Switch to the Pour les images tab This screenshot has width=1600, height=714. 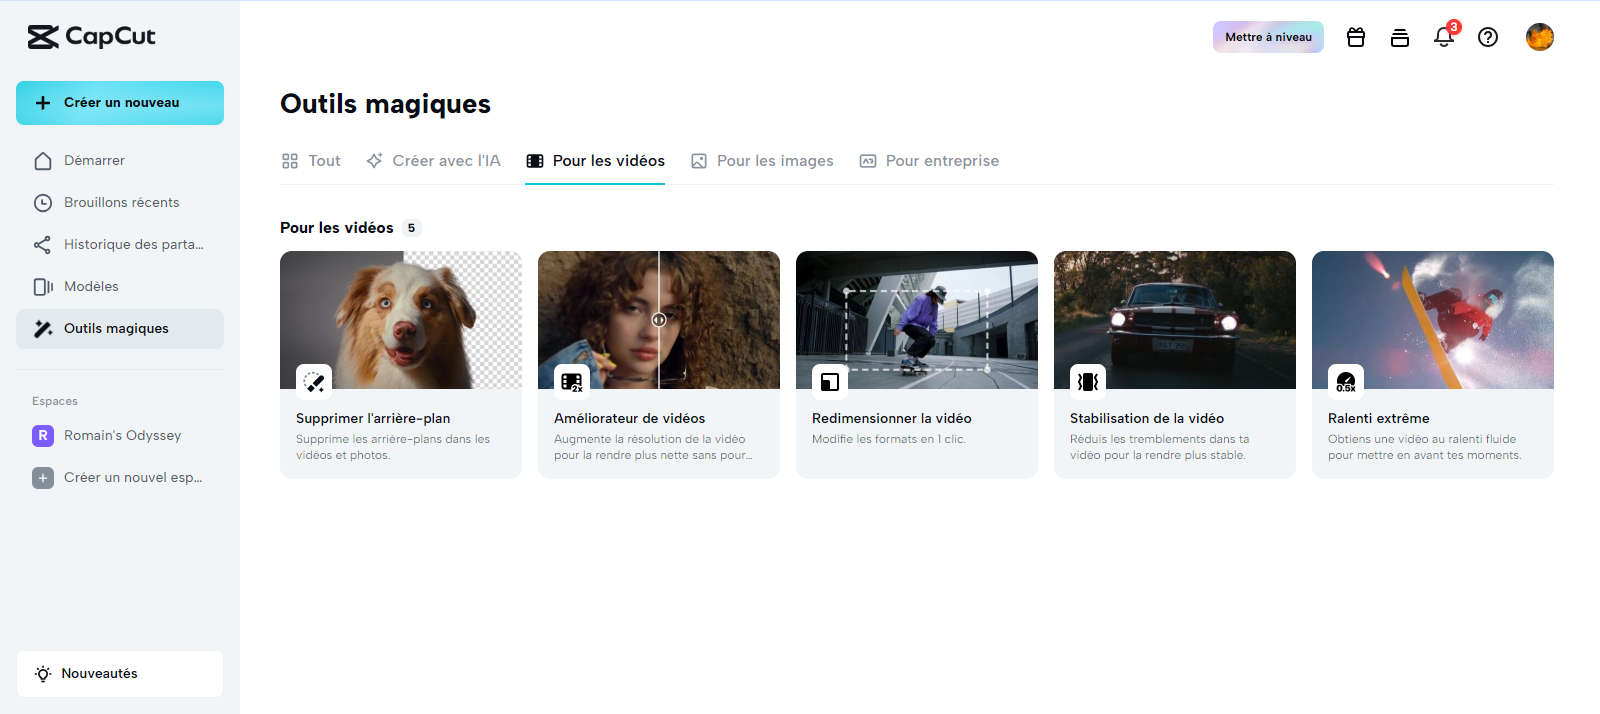tap(762, 161)
